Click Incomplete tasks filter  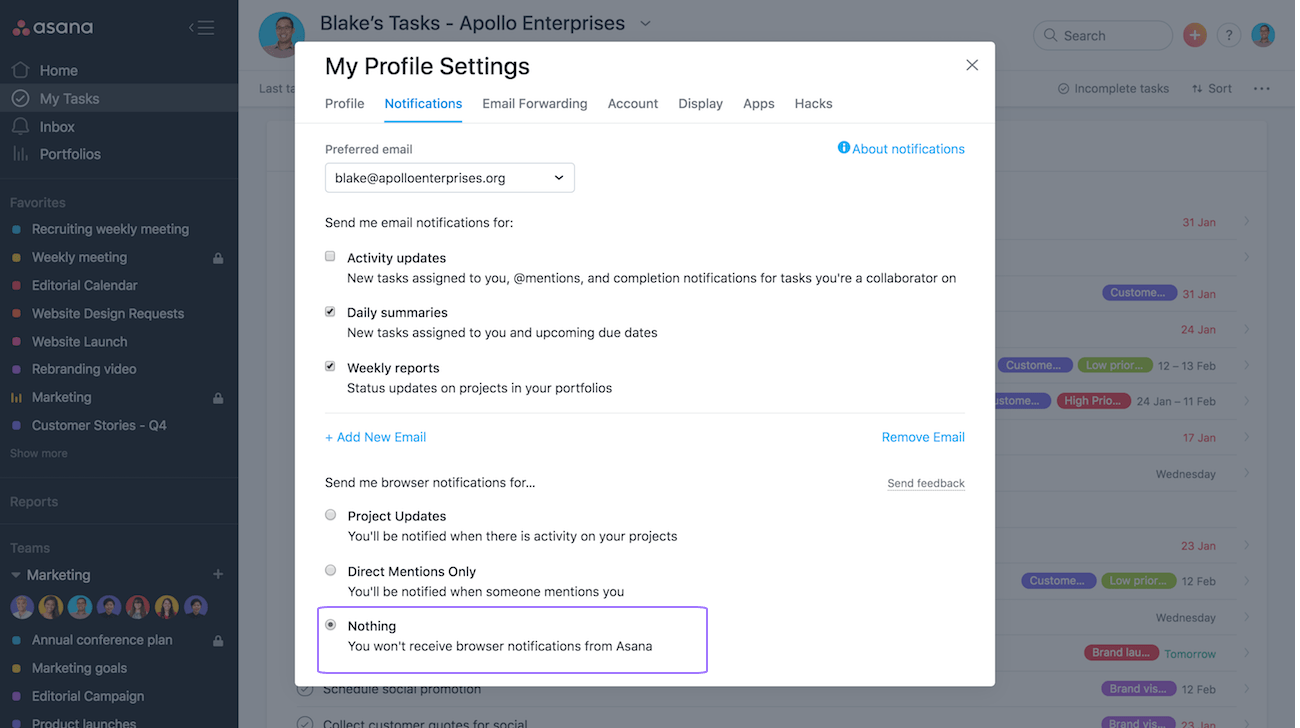pos(1113,89)
